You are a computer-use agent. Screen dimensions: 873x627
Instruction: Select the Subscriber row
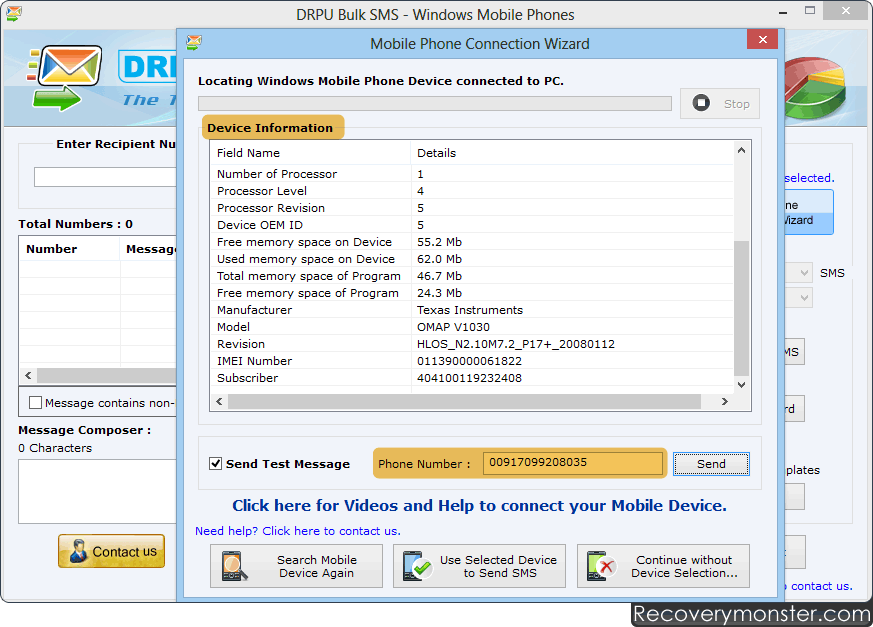click(472, 378)
